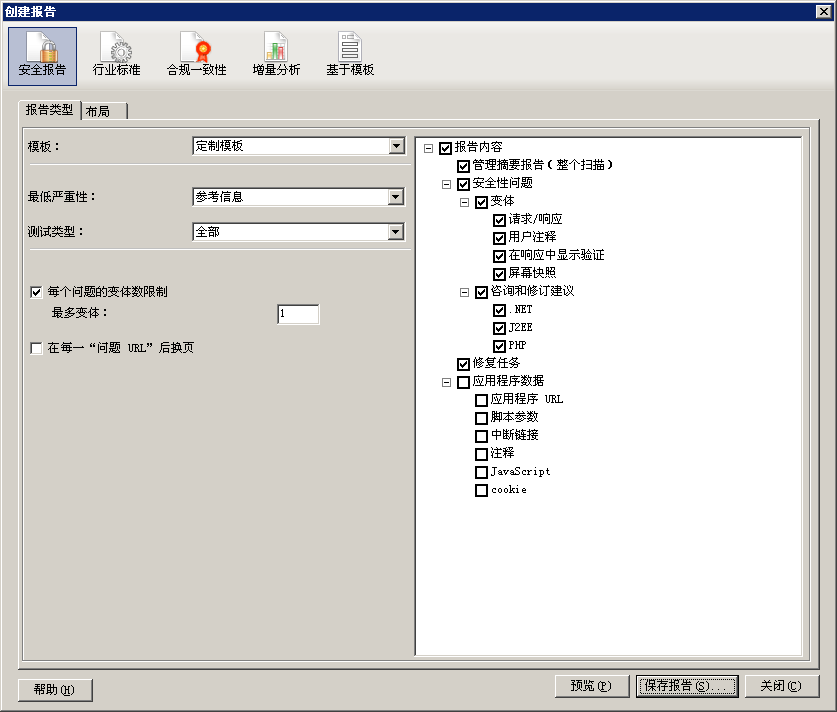The width and height of the screenshot is (837, 712).
Task: Uncheck the 安全性问题 checkbox
Action: click(x=463, y=184)
